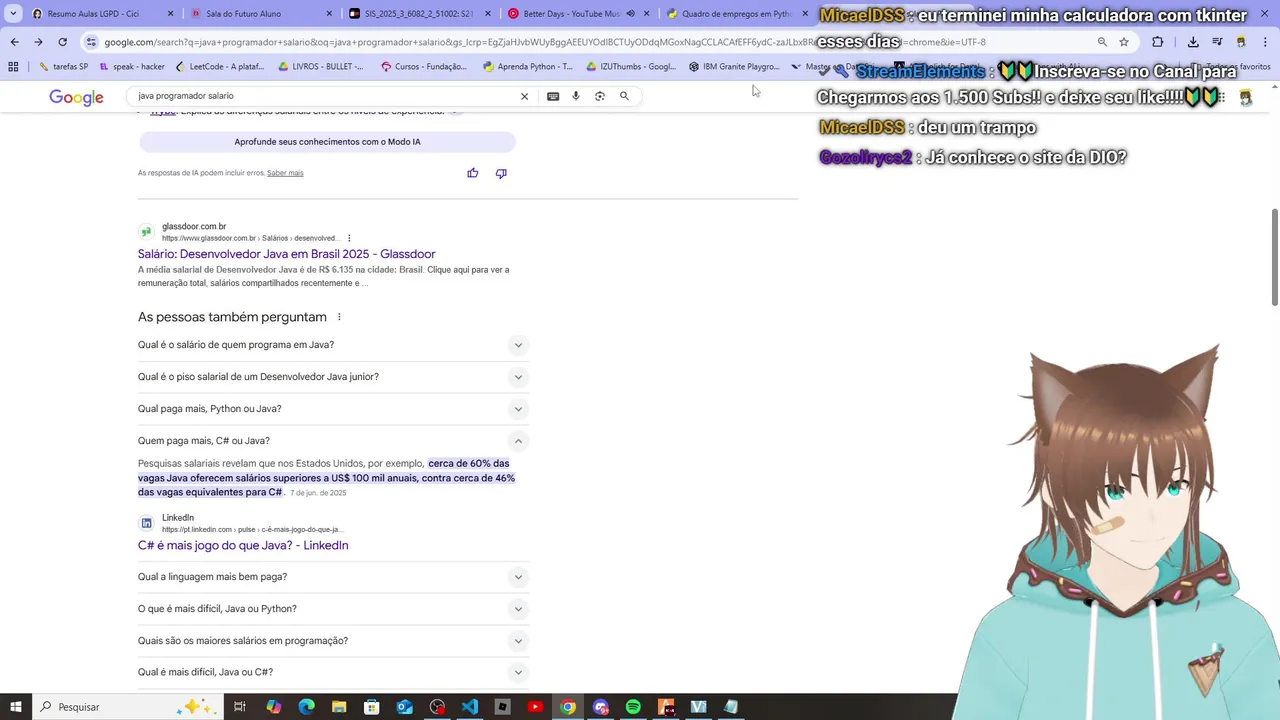Mute the Better Days YouTube Music tab
The width and height of the screenshot is (1280, 720).
pyautogui.click(x=630, y=14)
